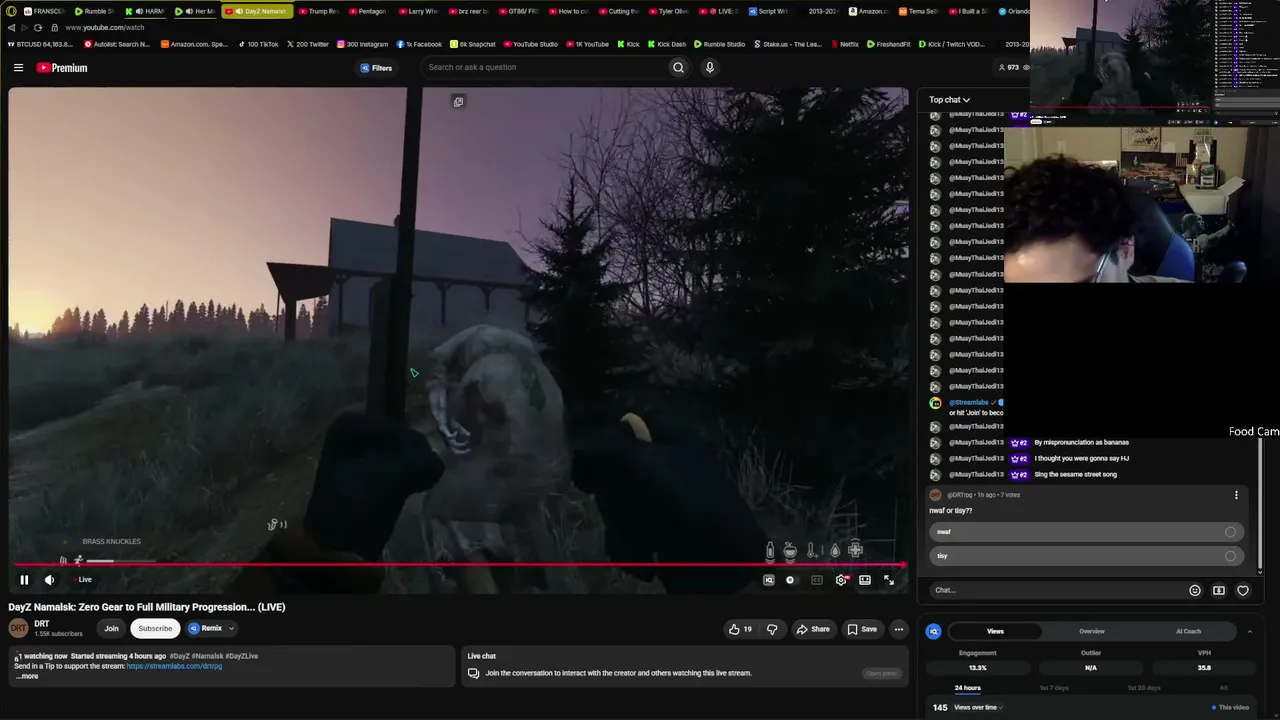Open the '1k Facebook' bookmark

coord(419,44)
